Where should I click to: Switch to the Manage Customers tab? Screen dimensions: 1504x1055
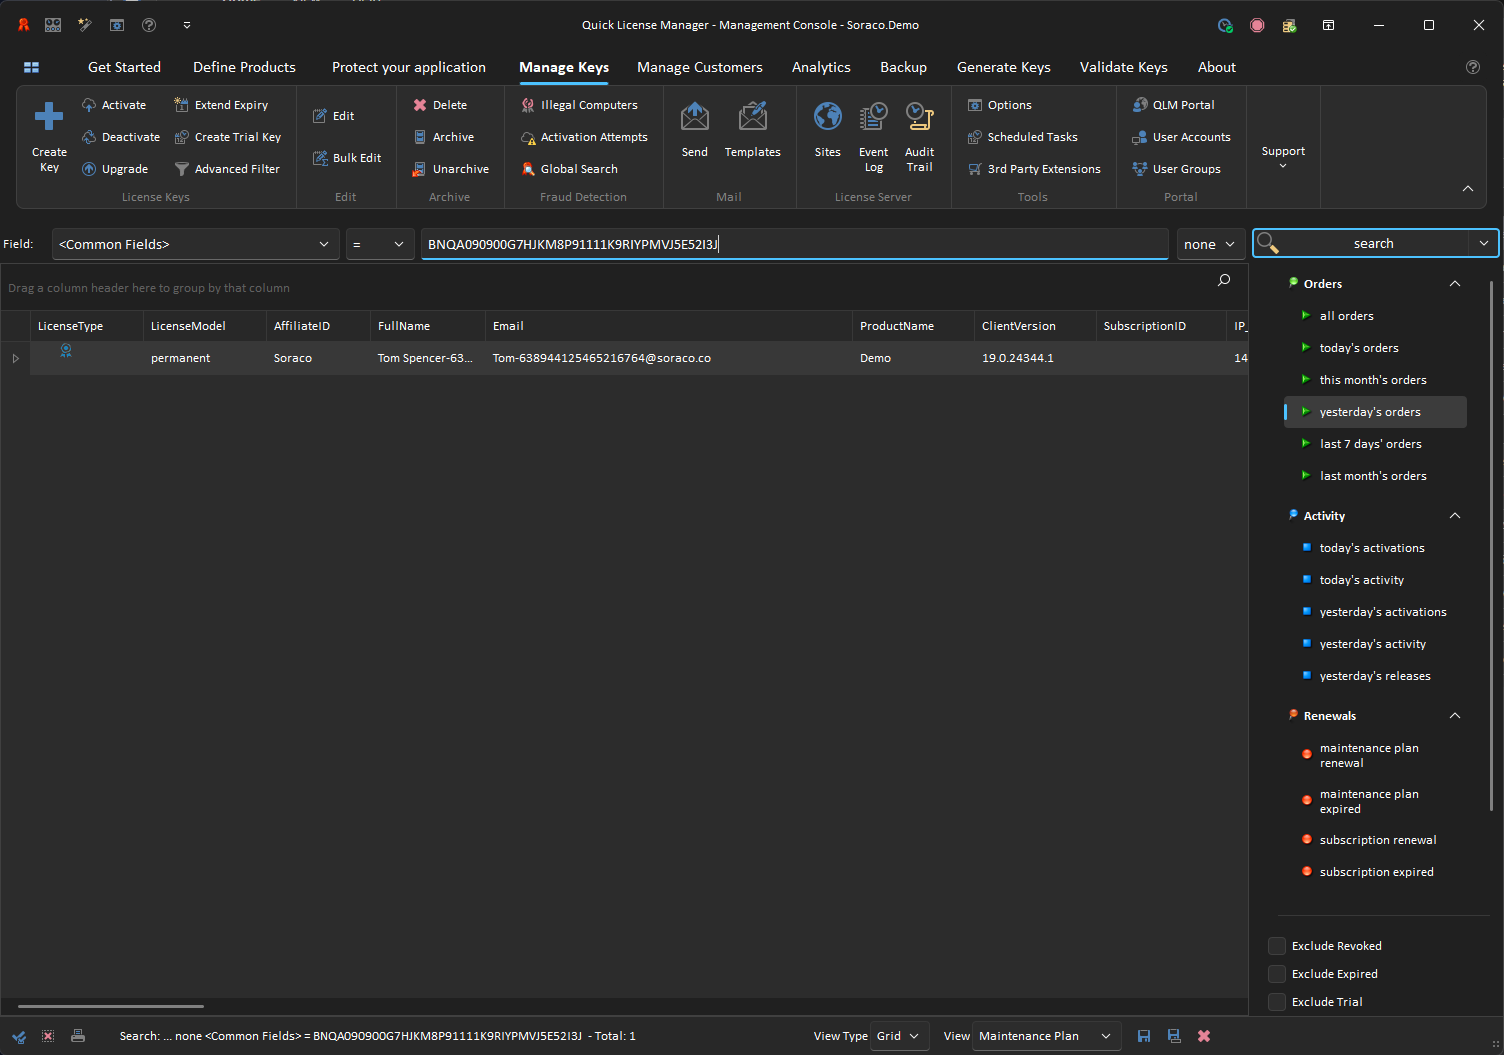point(699,67)
